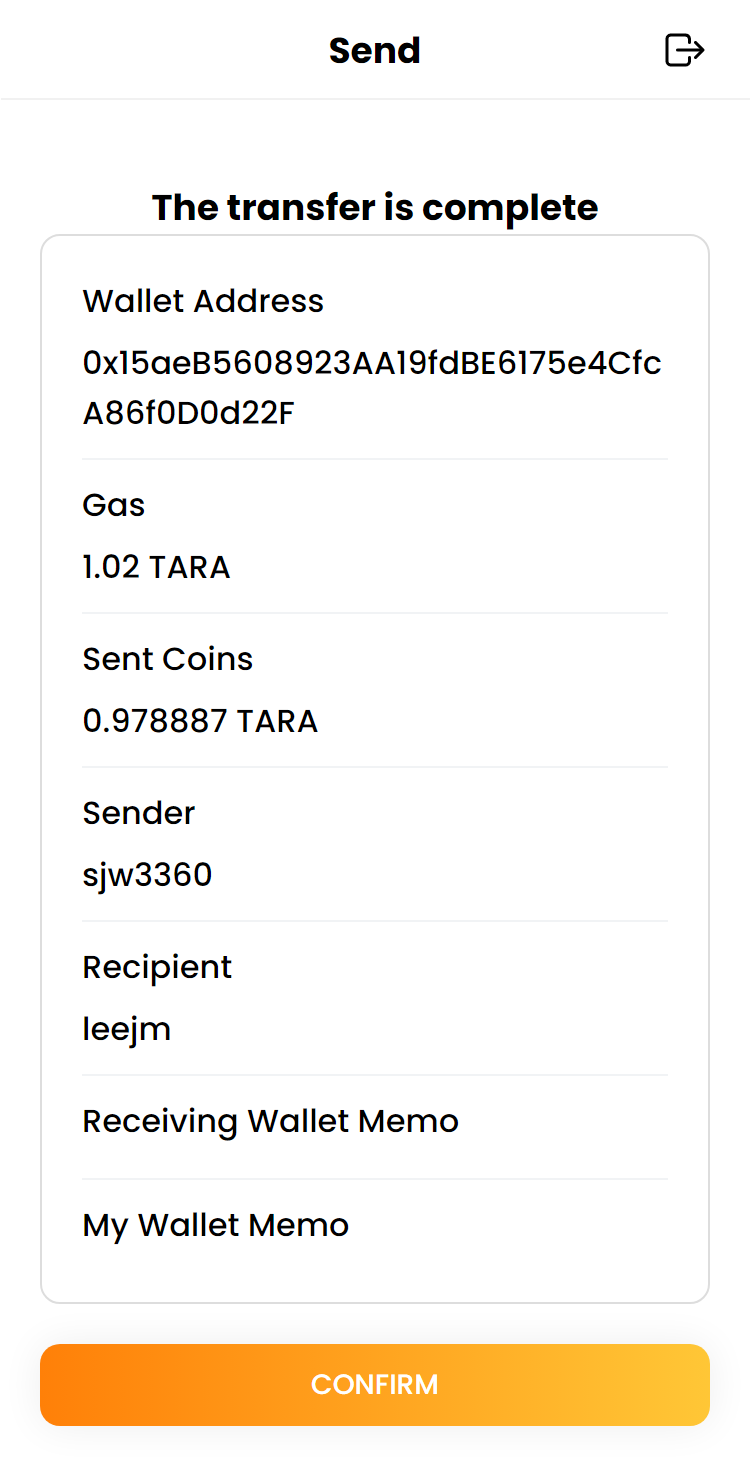Viewport: 750px width, 1458px height.
Task: Click the Send page title
Action: [375, 51]
